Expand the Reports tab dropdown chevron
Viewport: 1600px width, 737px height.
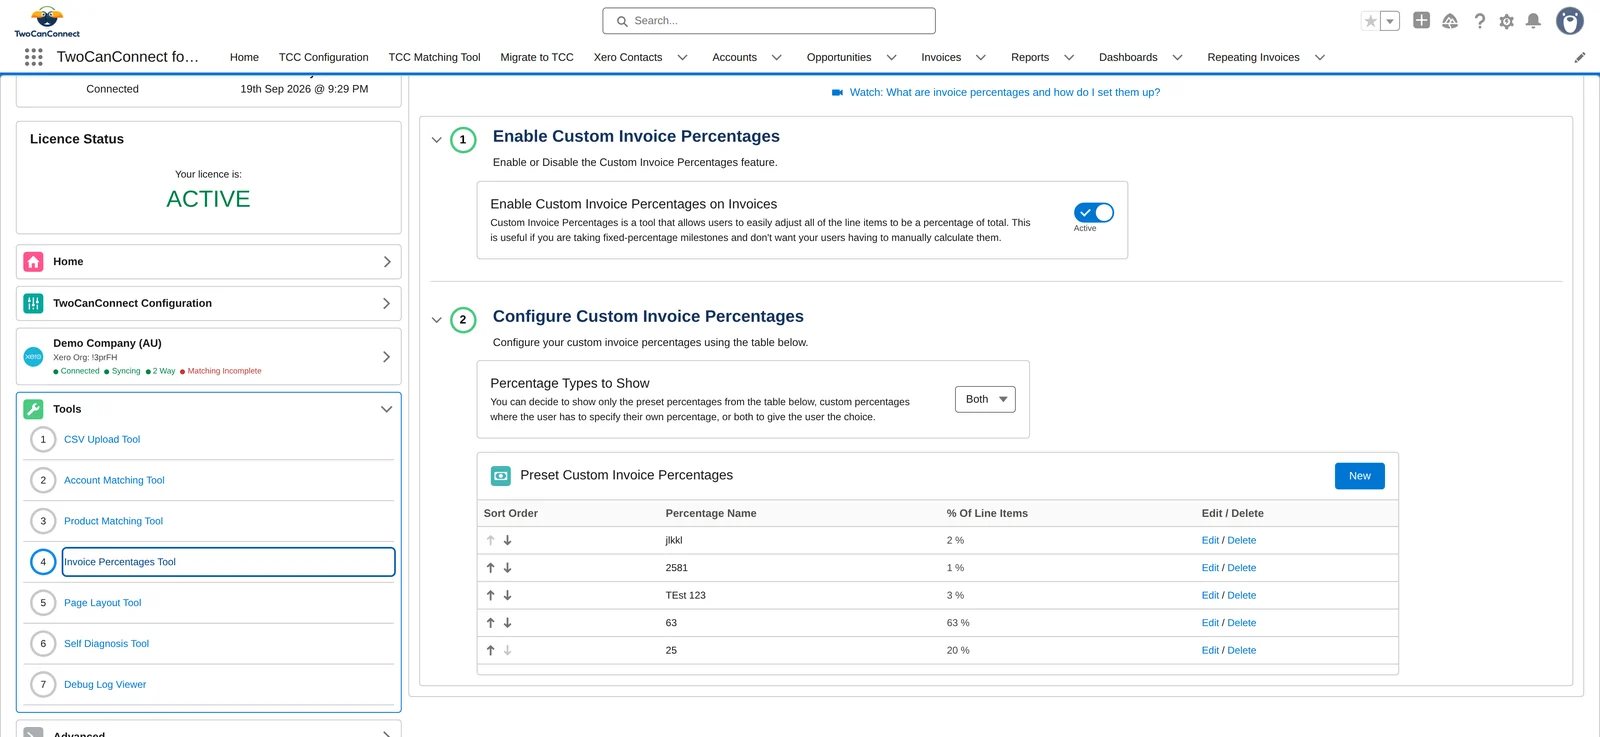[x=1069, y=57]
